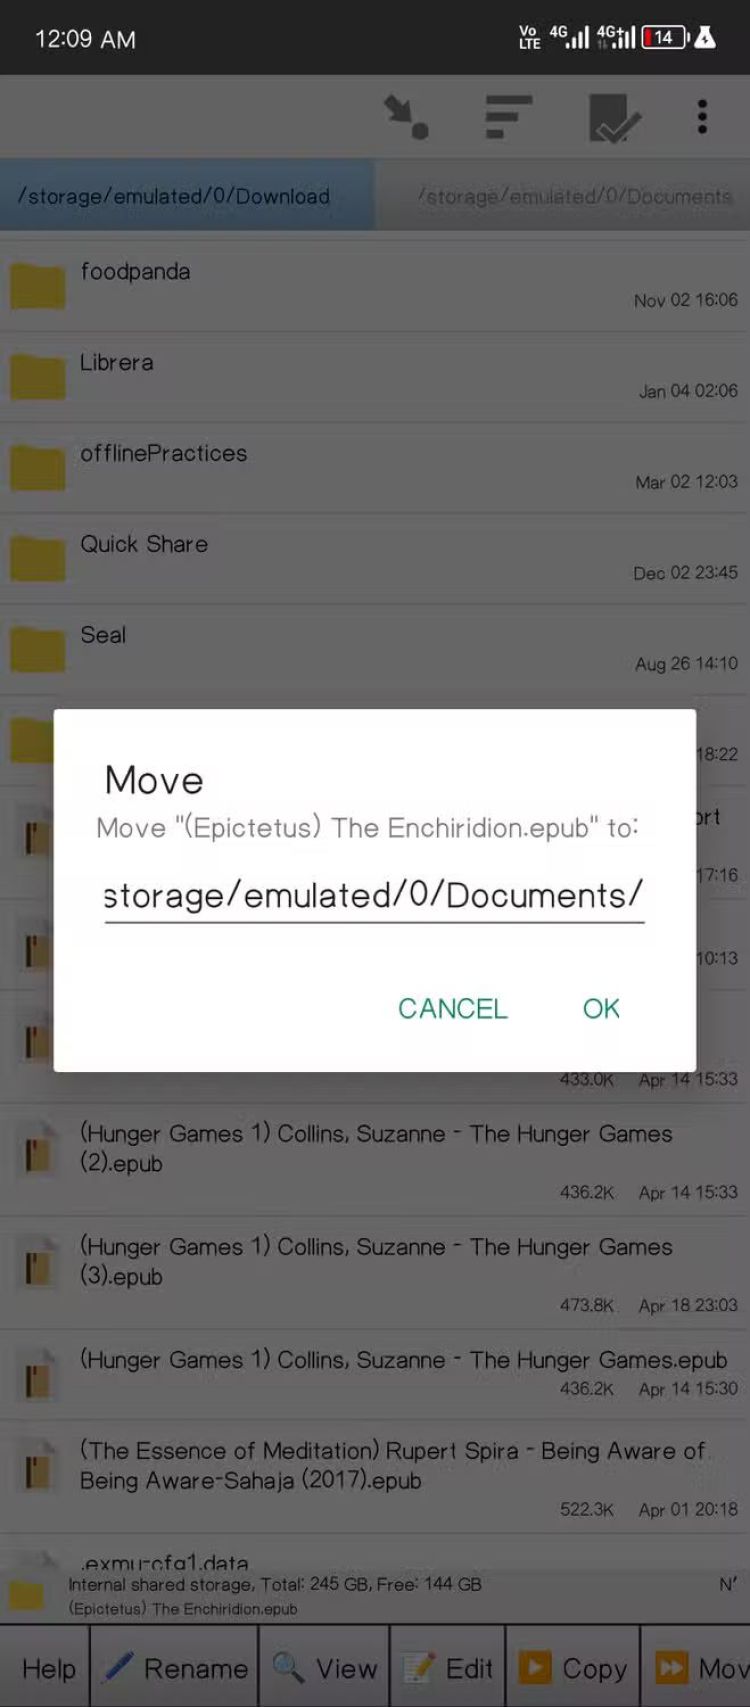Confirm the move with OK

(x=601, y=1008)
